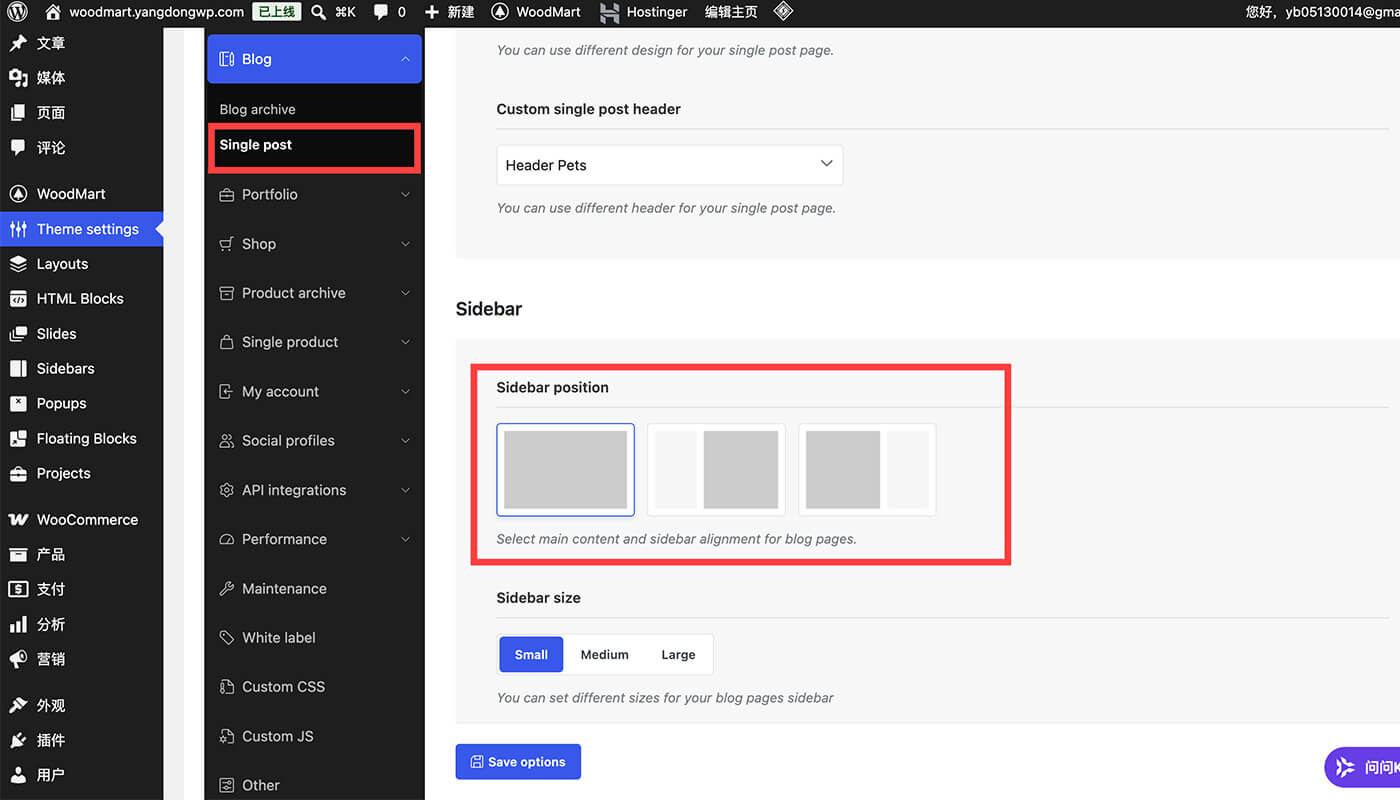
Task: Click the diamond icon after 编辑主页
Action: click(x=784, y=12)
